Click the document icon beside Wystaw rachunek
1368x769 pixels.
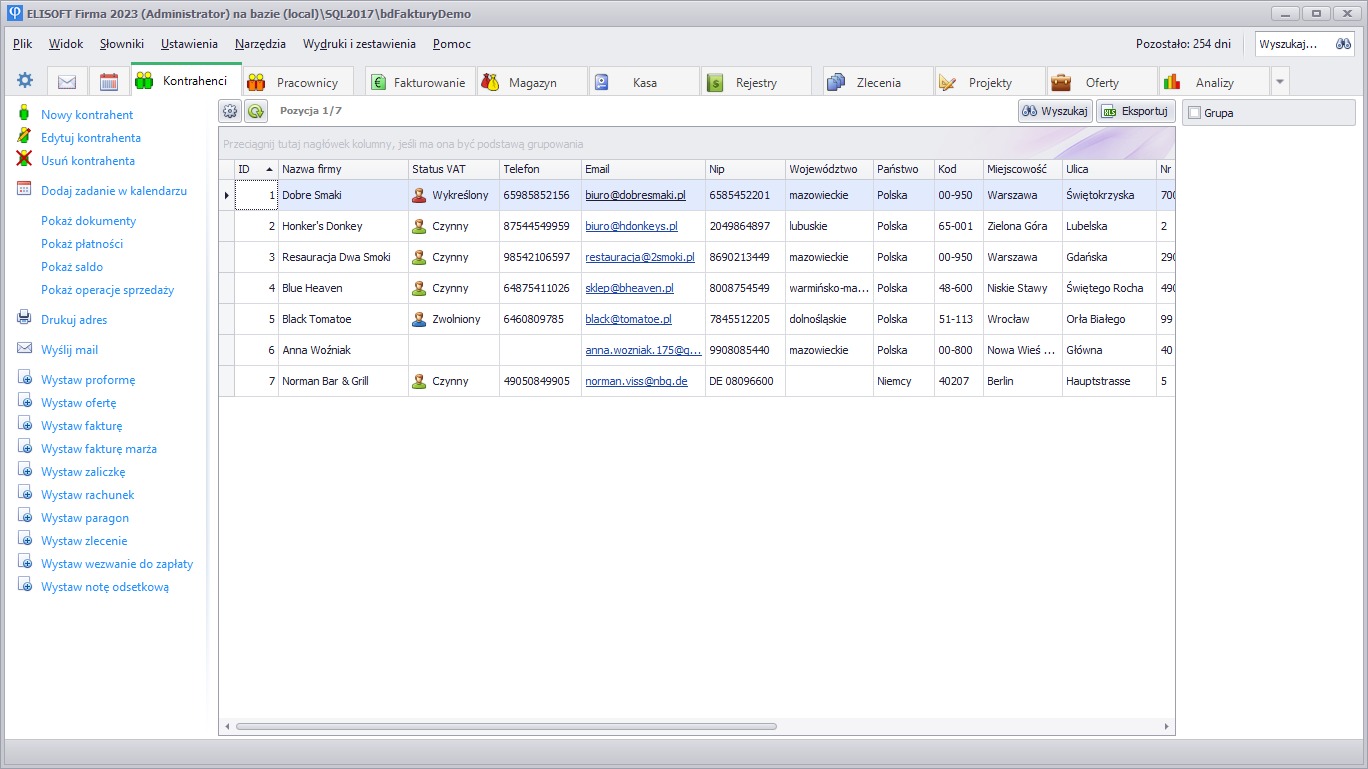click(24, 494)
